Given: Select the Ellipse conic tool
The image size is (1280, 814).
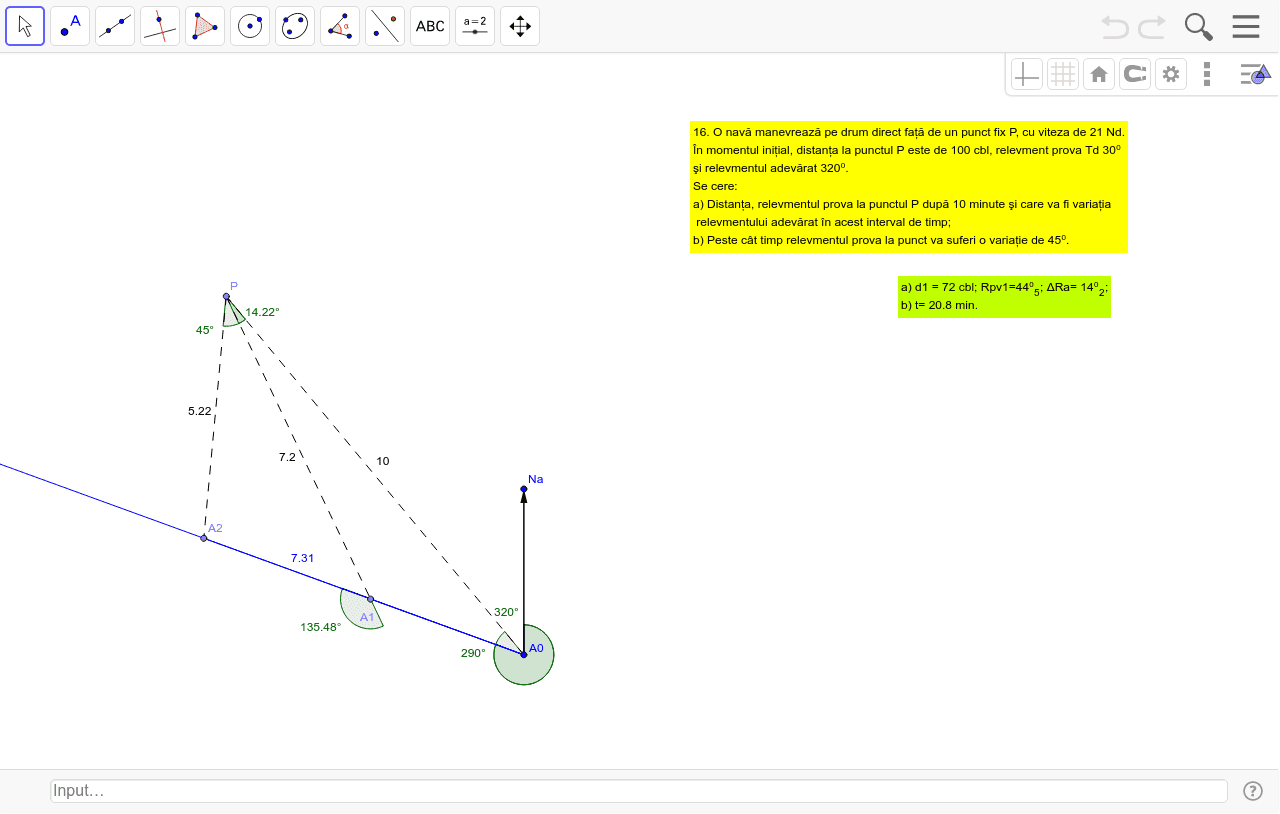Looking at the screenshot, I should [x=295, y=26].
